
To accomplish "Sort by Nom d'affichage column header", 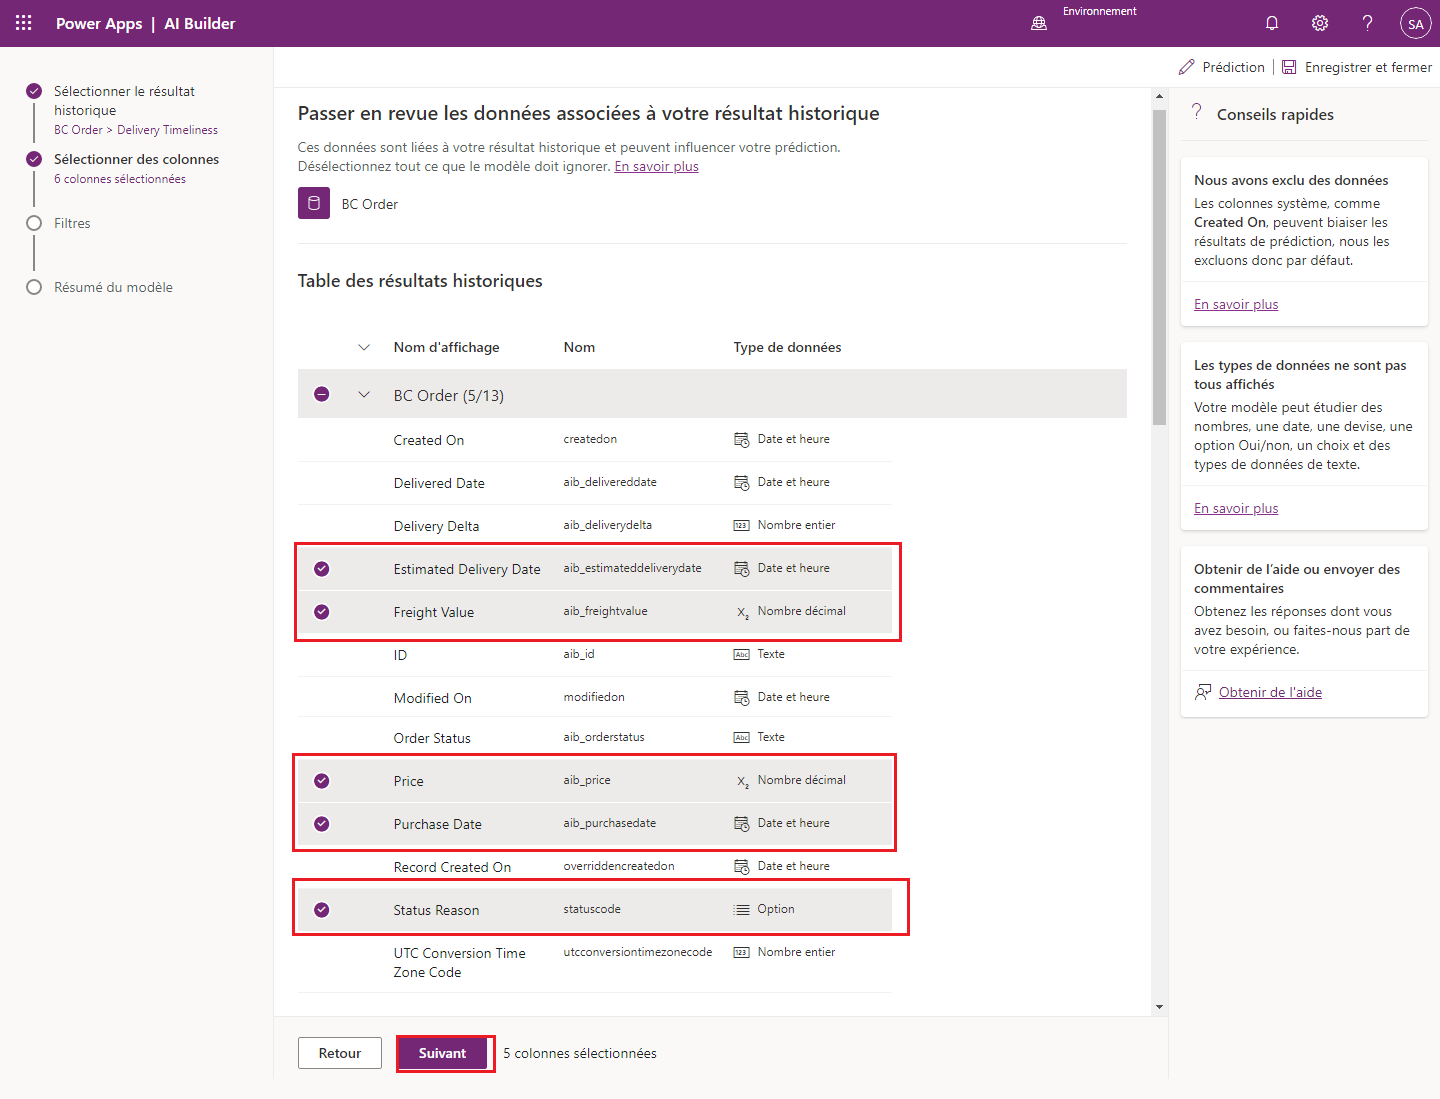I will pyautogui.click(x=446, y=347).
